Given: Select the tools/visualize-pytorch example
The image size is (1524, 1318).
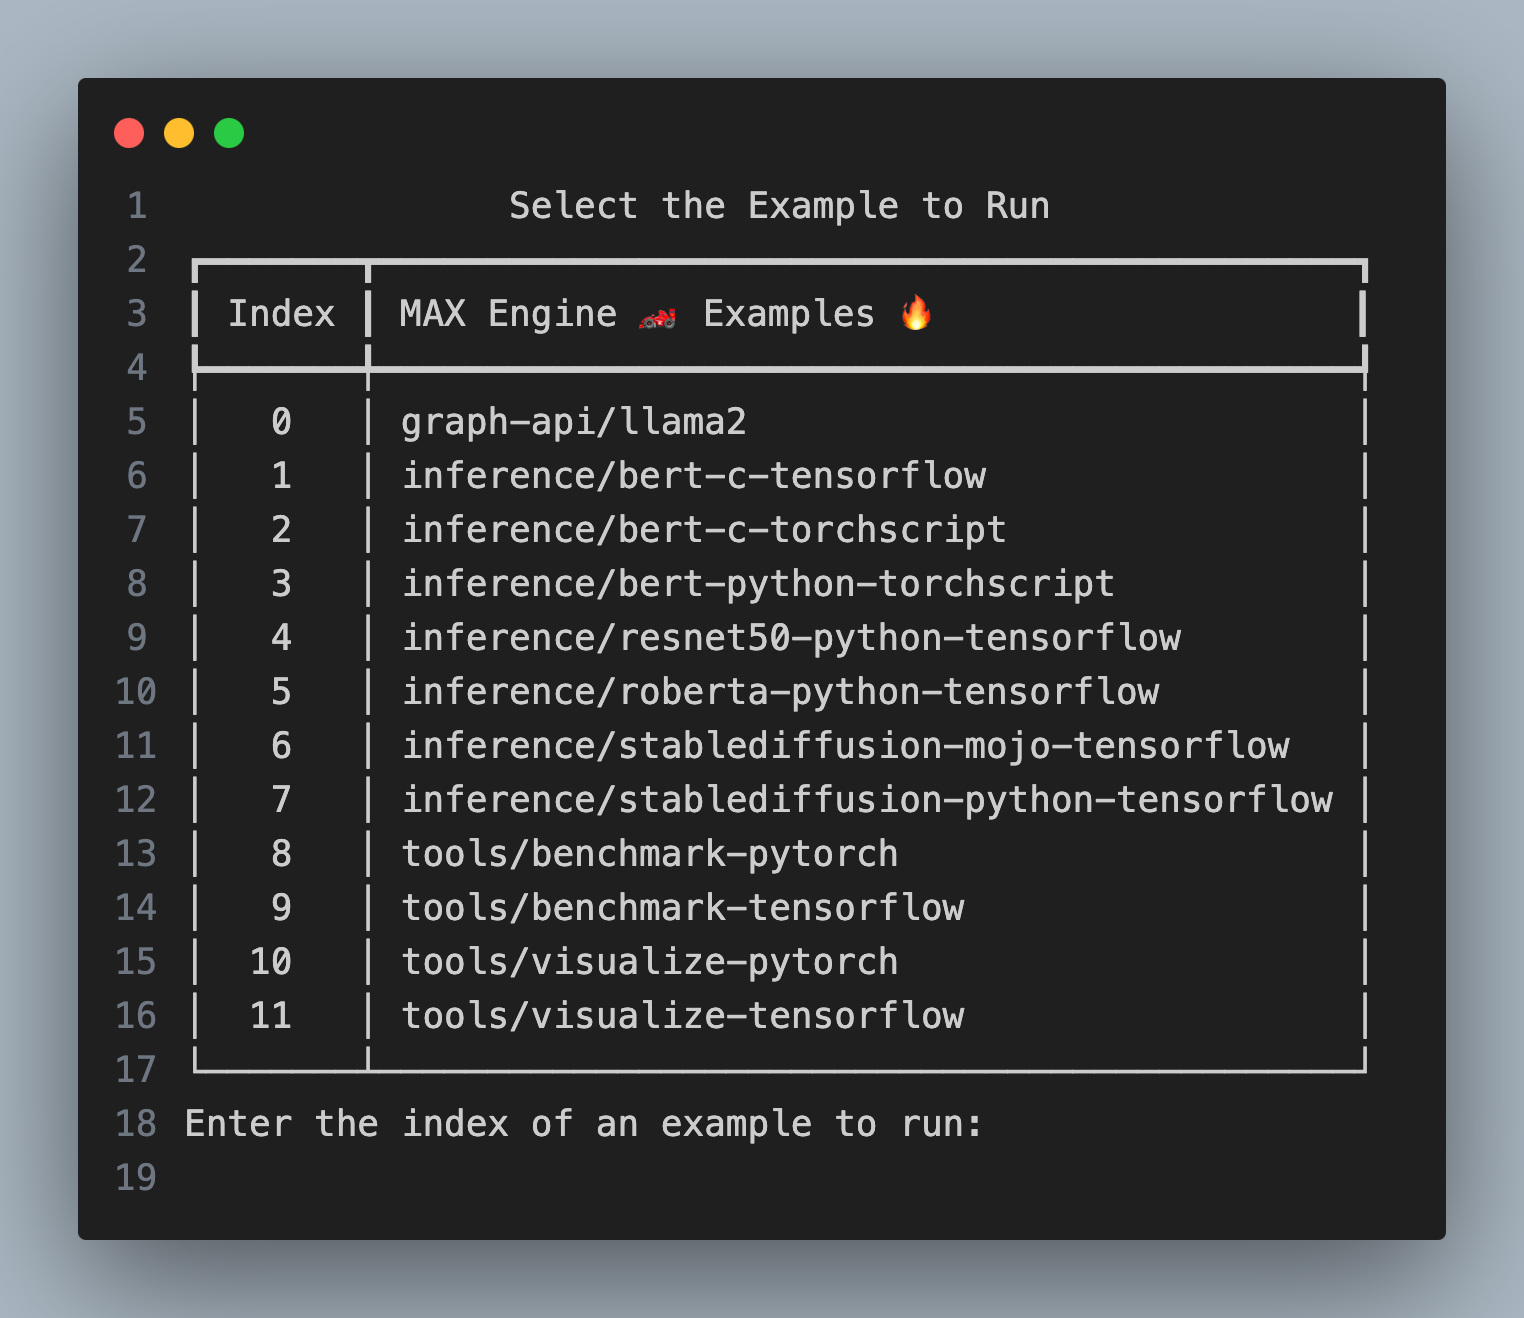Looking at the screenshot, I should tap(649, 961).
